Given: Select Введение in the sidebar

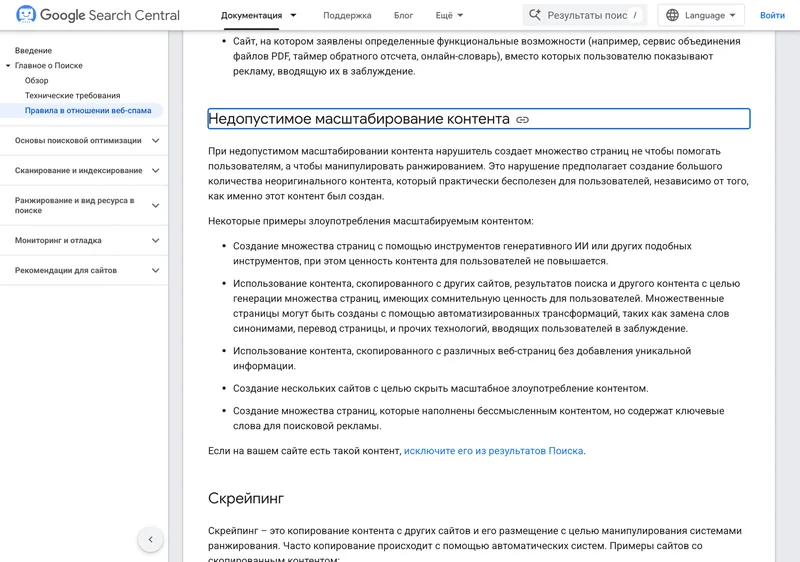Looking at the screenshot, I should click(x=33, y=50).
